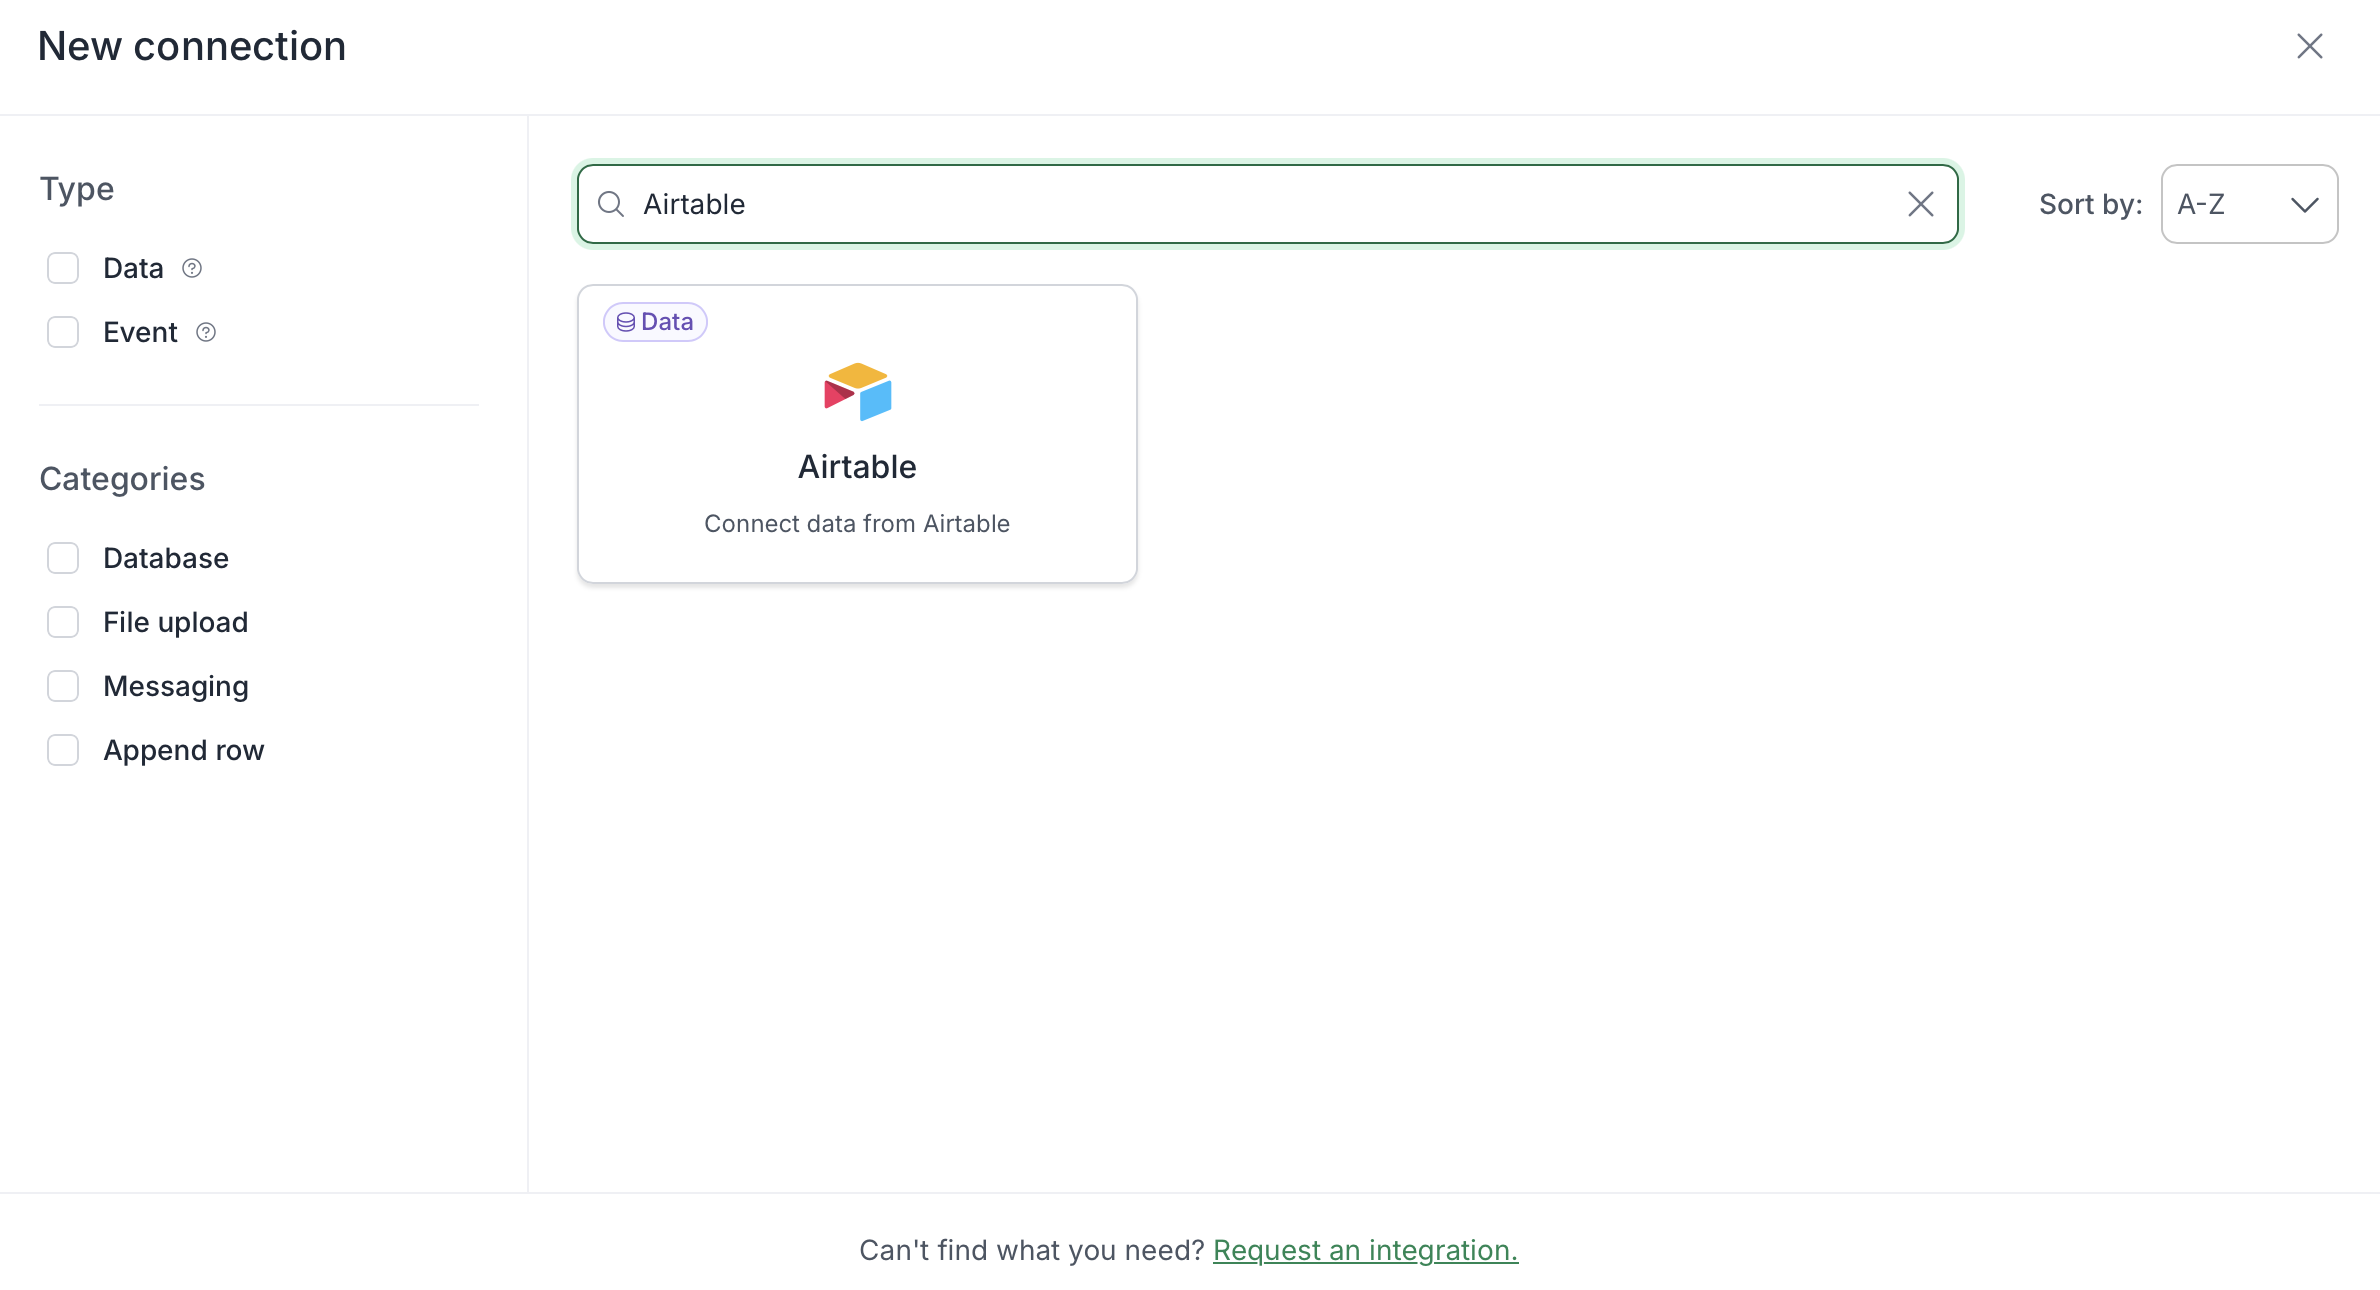The image size is (2380, 1290).
Task: Check the Append row category
Action: pos(63,750)
